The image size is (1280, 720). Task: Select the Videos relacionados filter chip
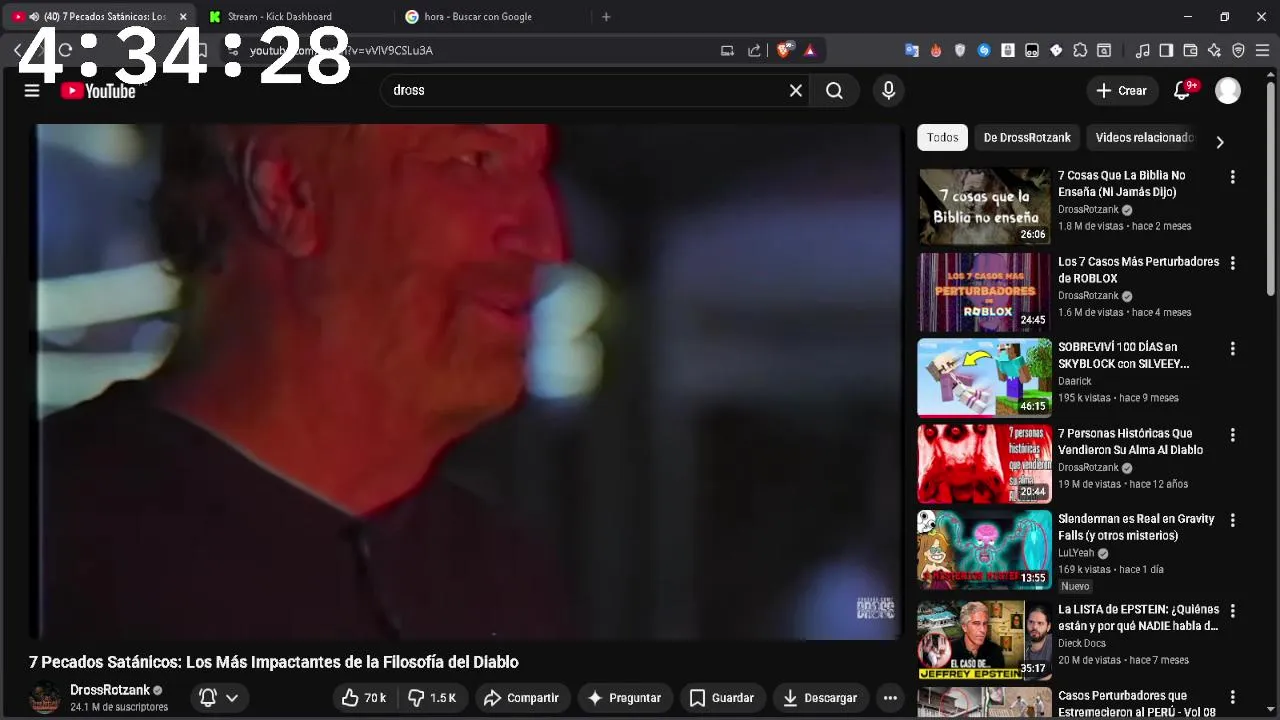[1144, 138]
